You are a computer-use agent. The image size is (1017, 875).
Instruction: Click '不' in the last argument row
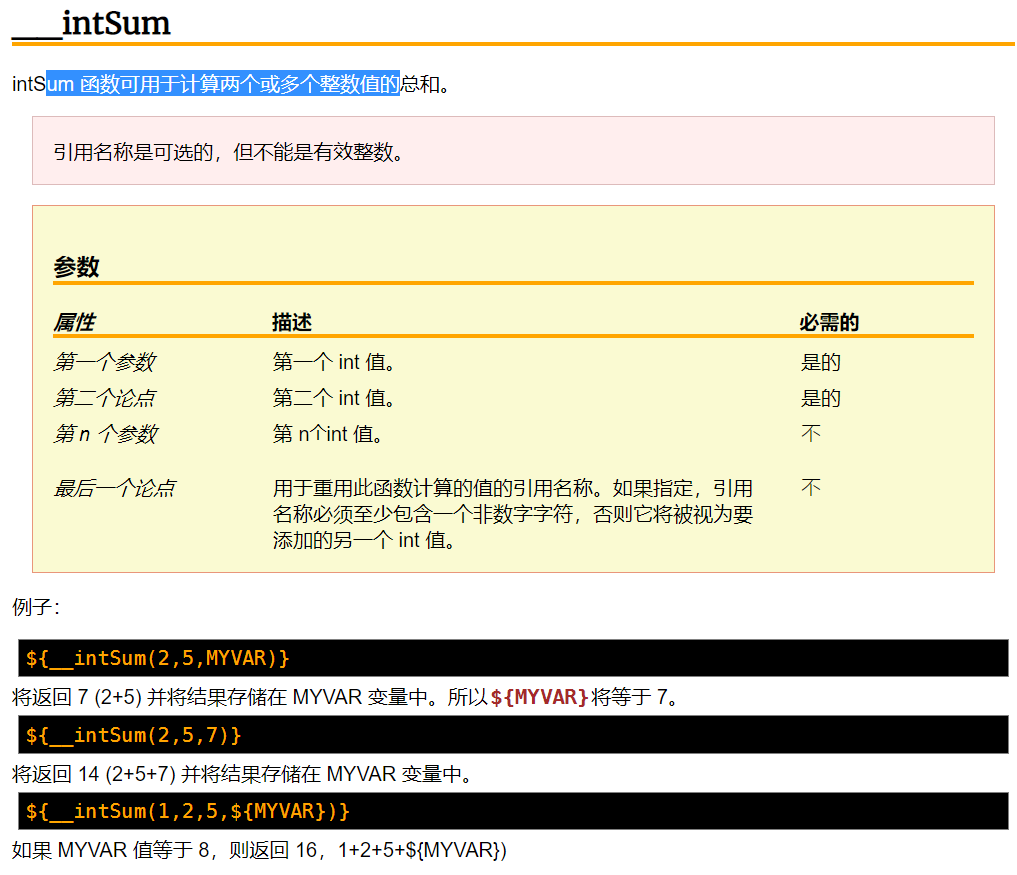(811, 488)
